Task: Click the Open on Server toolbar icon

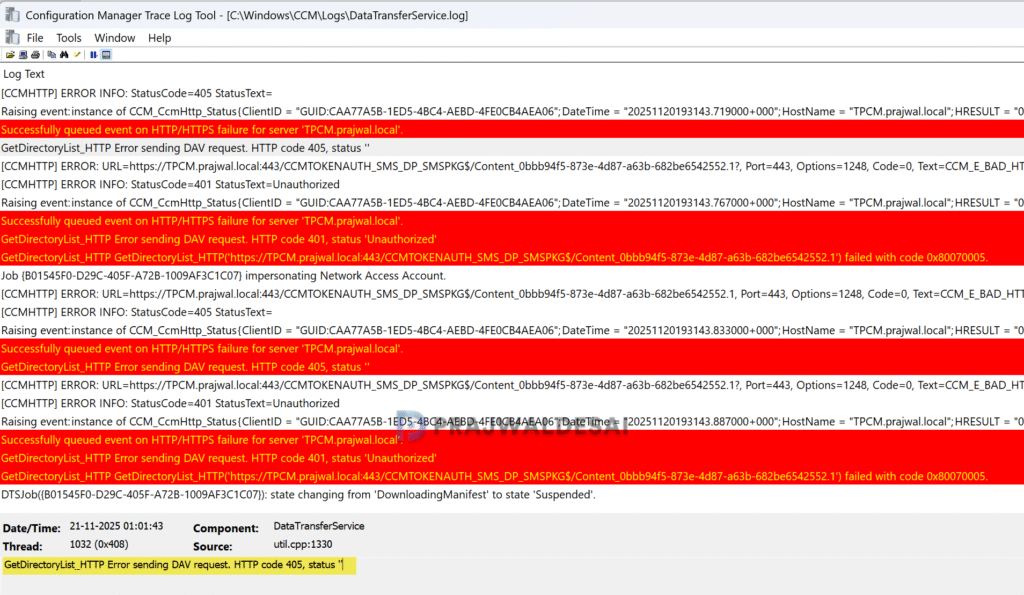Action: pyautogui.click(x=23, y=55)
